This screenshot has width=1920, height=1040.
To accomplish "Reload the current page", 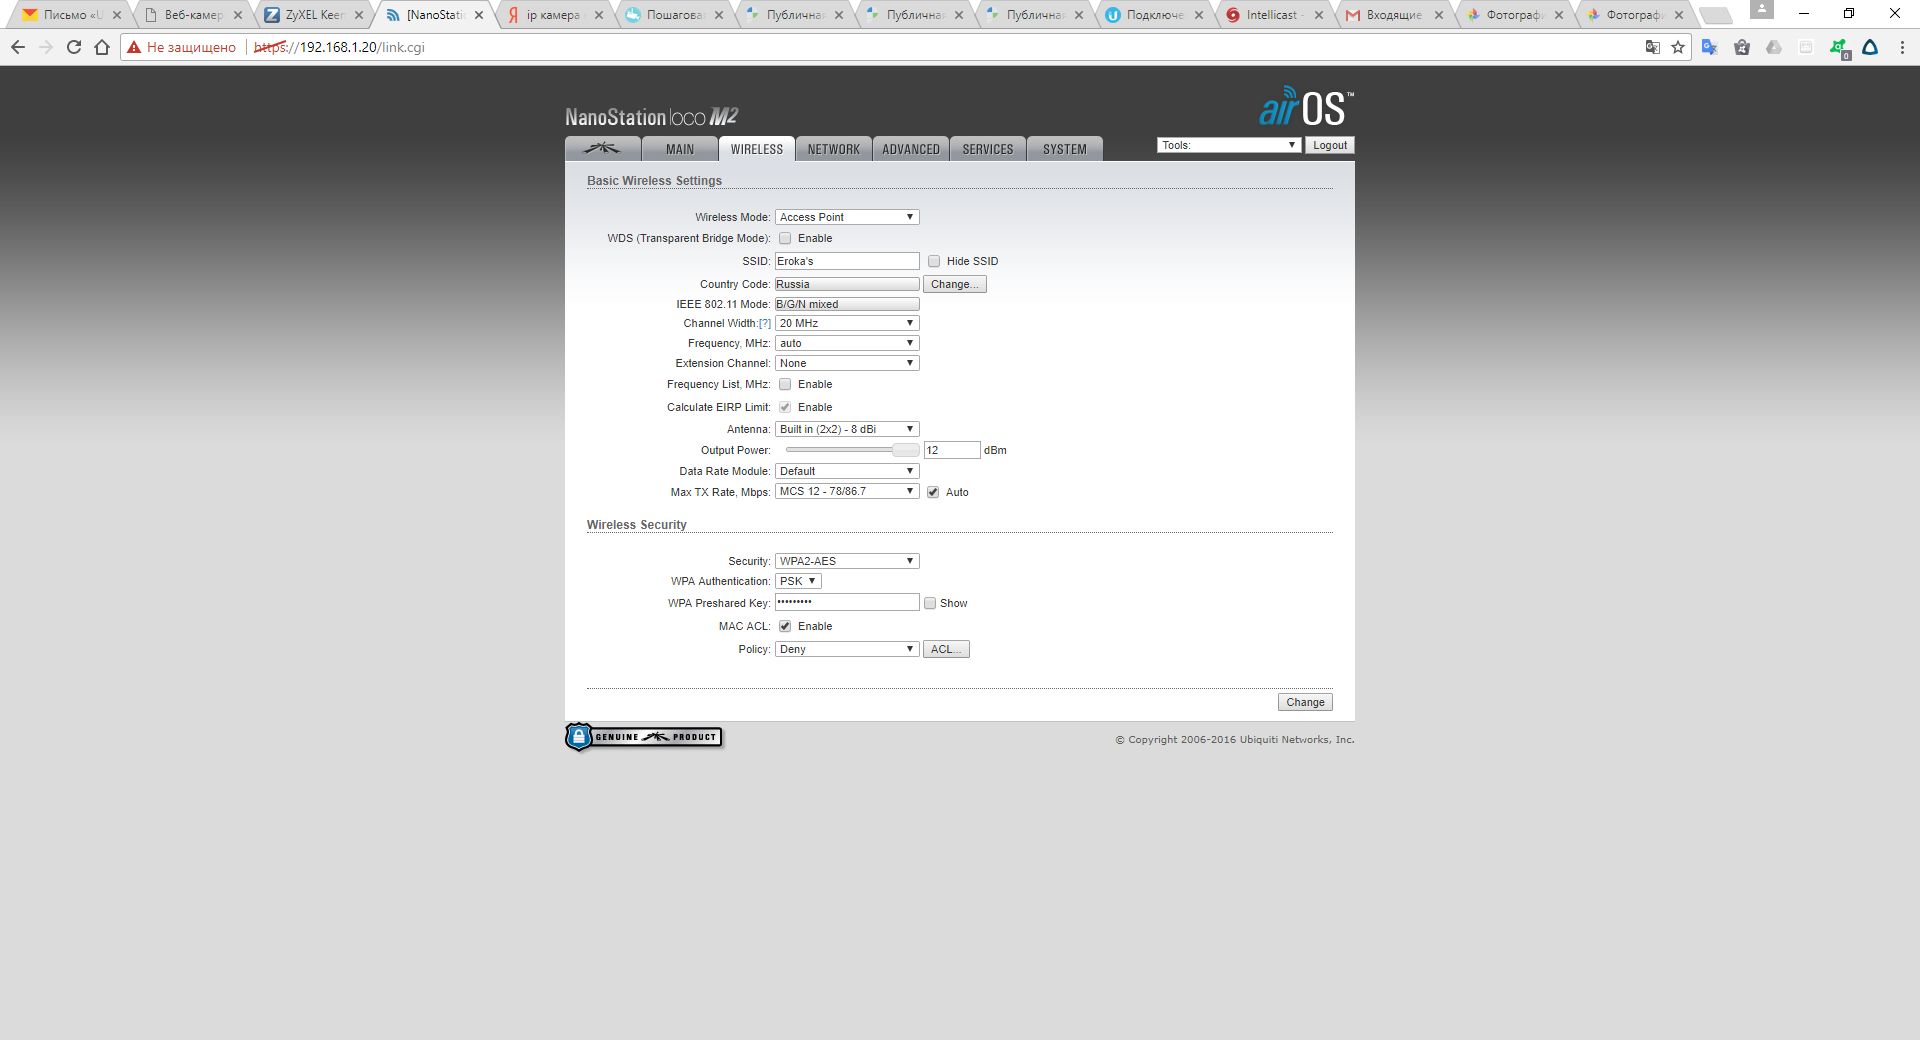I will tap(73, 47).
